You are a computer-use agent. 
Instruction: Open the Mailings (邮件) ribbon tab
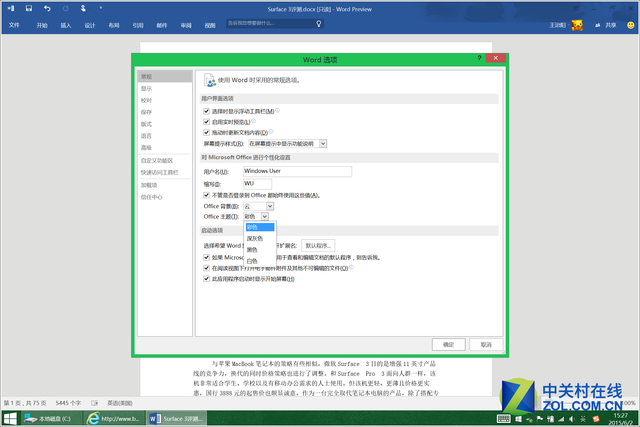162,25
